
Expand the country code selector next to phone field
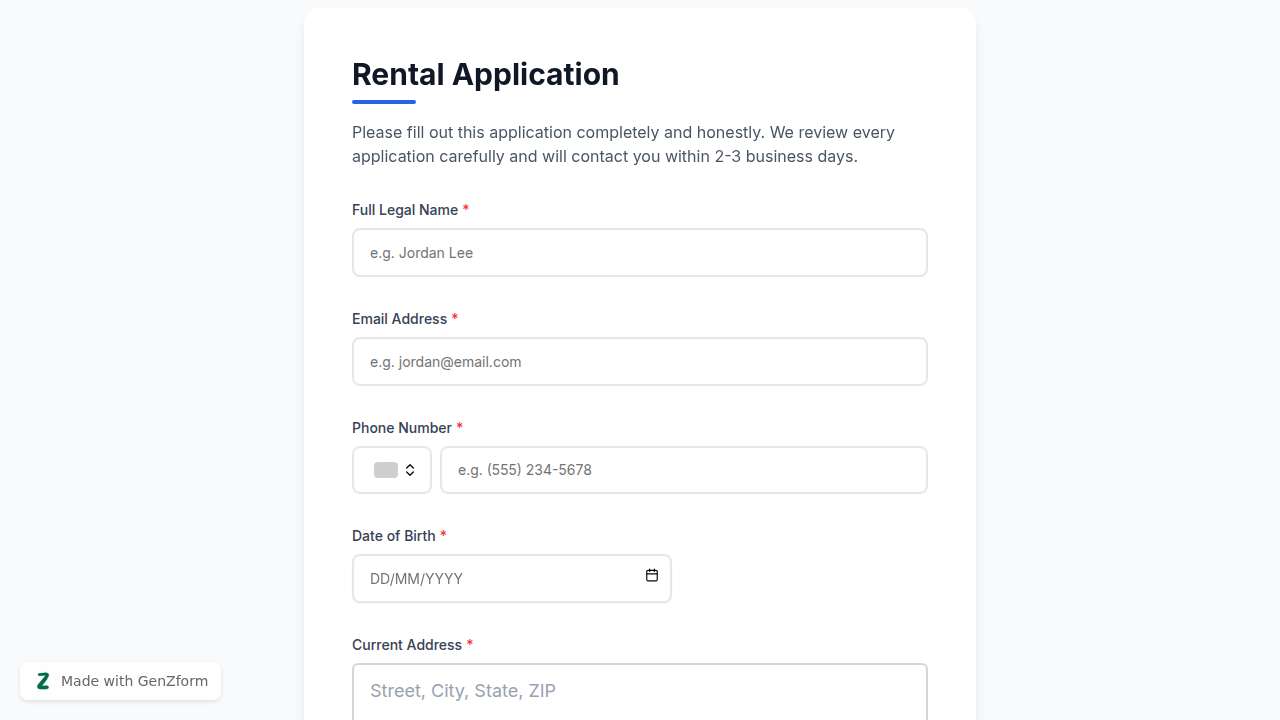391,469
